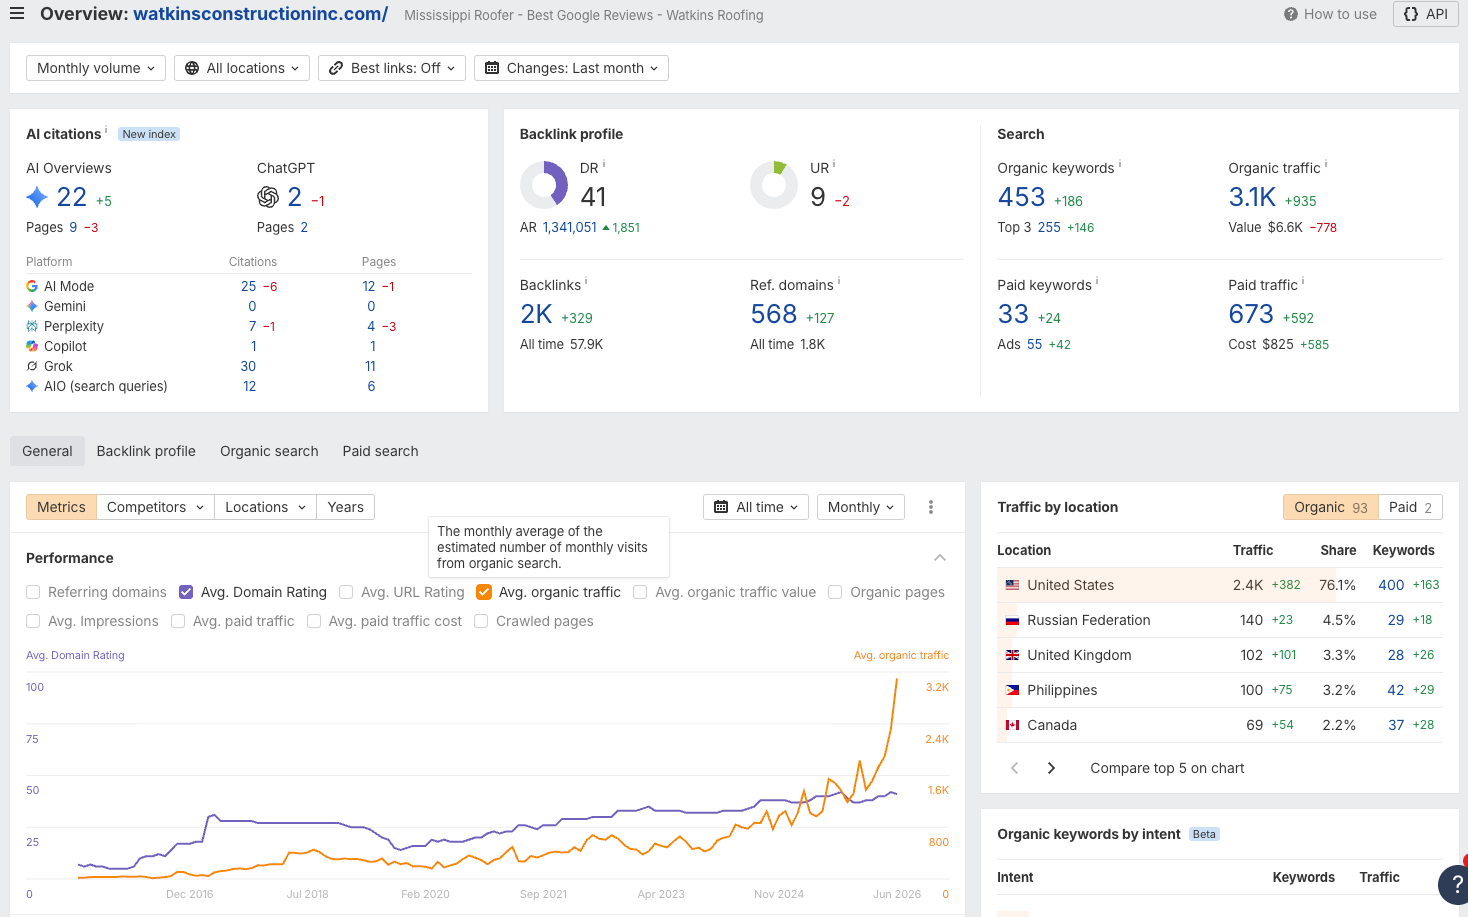This screenshot has height=917, width=1468.
Task: Open Changes: Last month dropdown
Action: point(571,68)
